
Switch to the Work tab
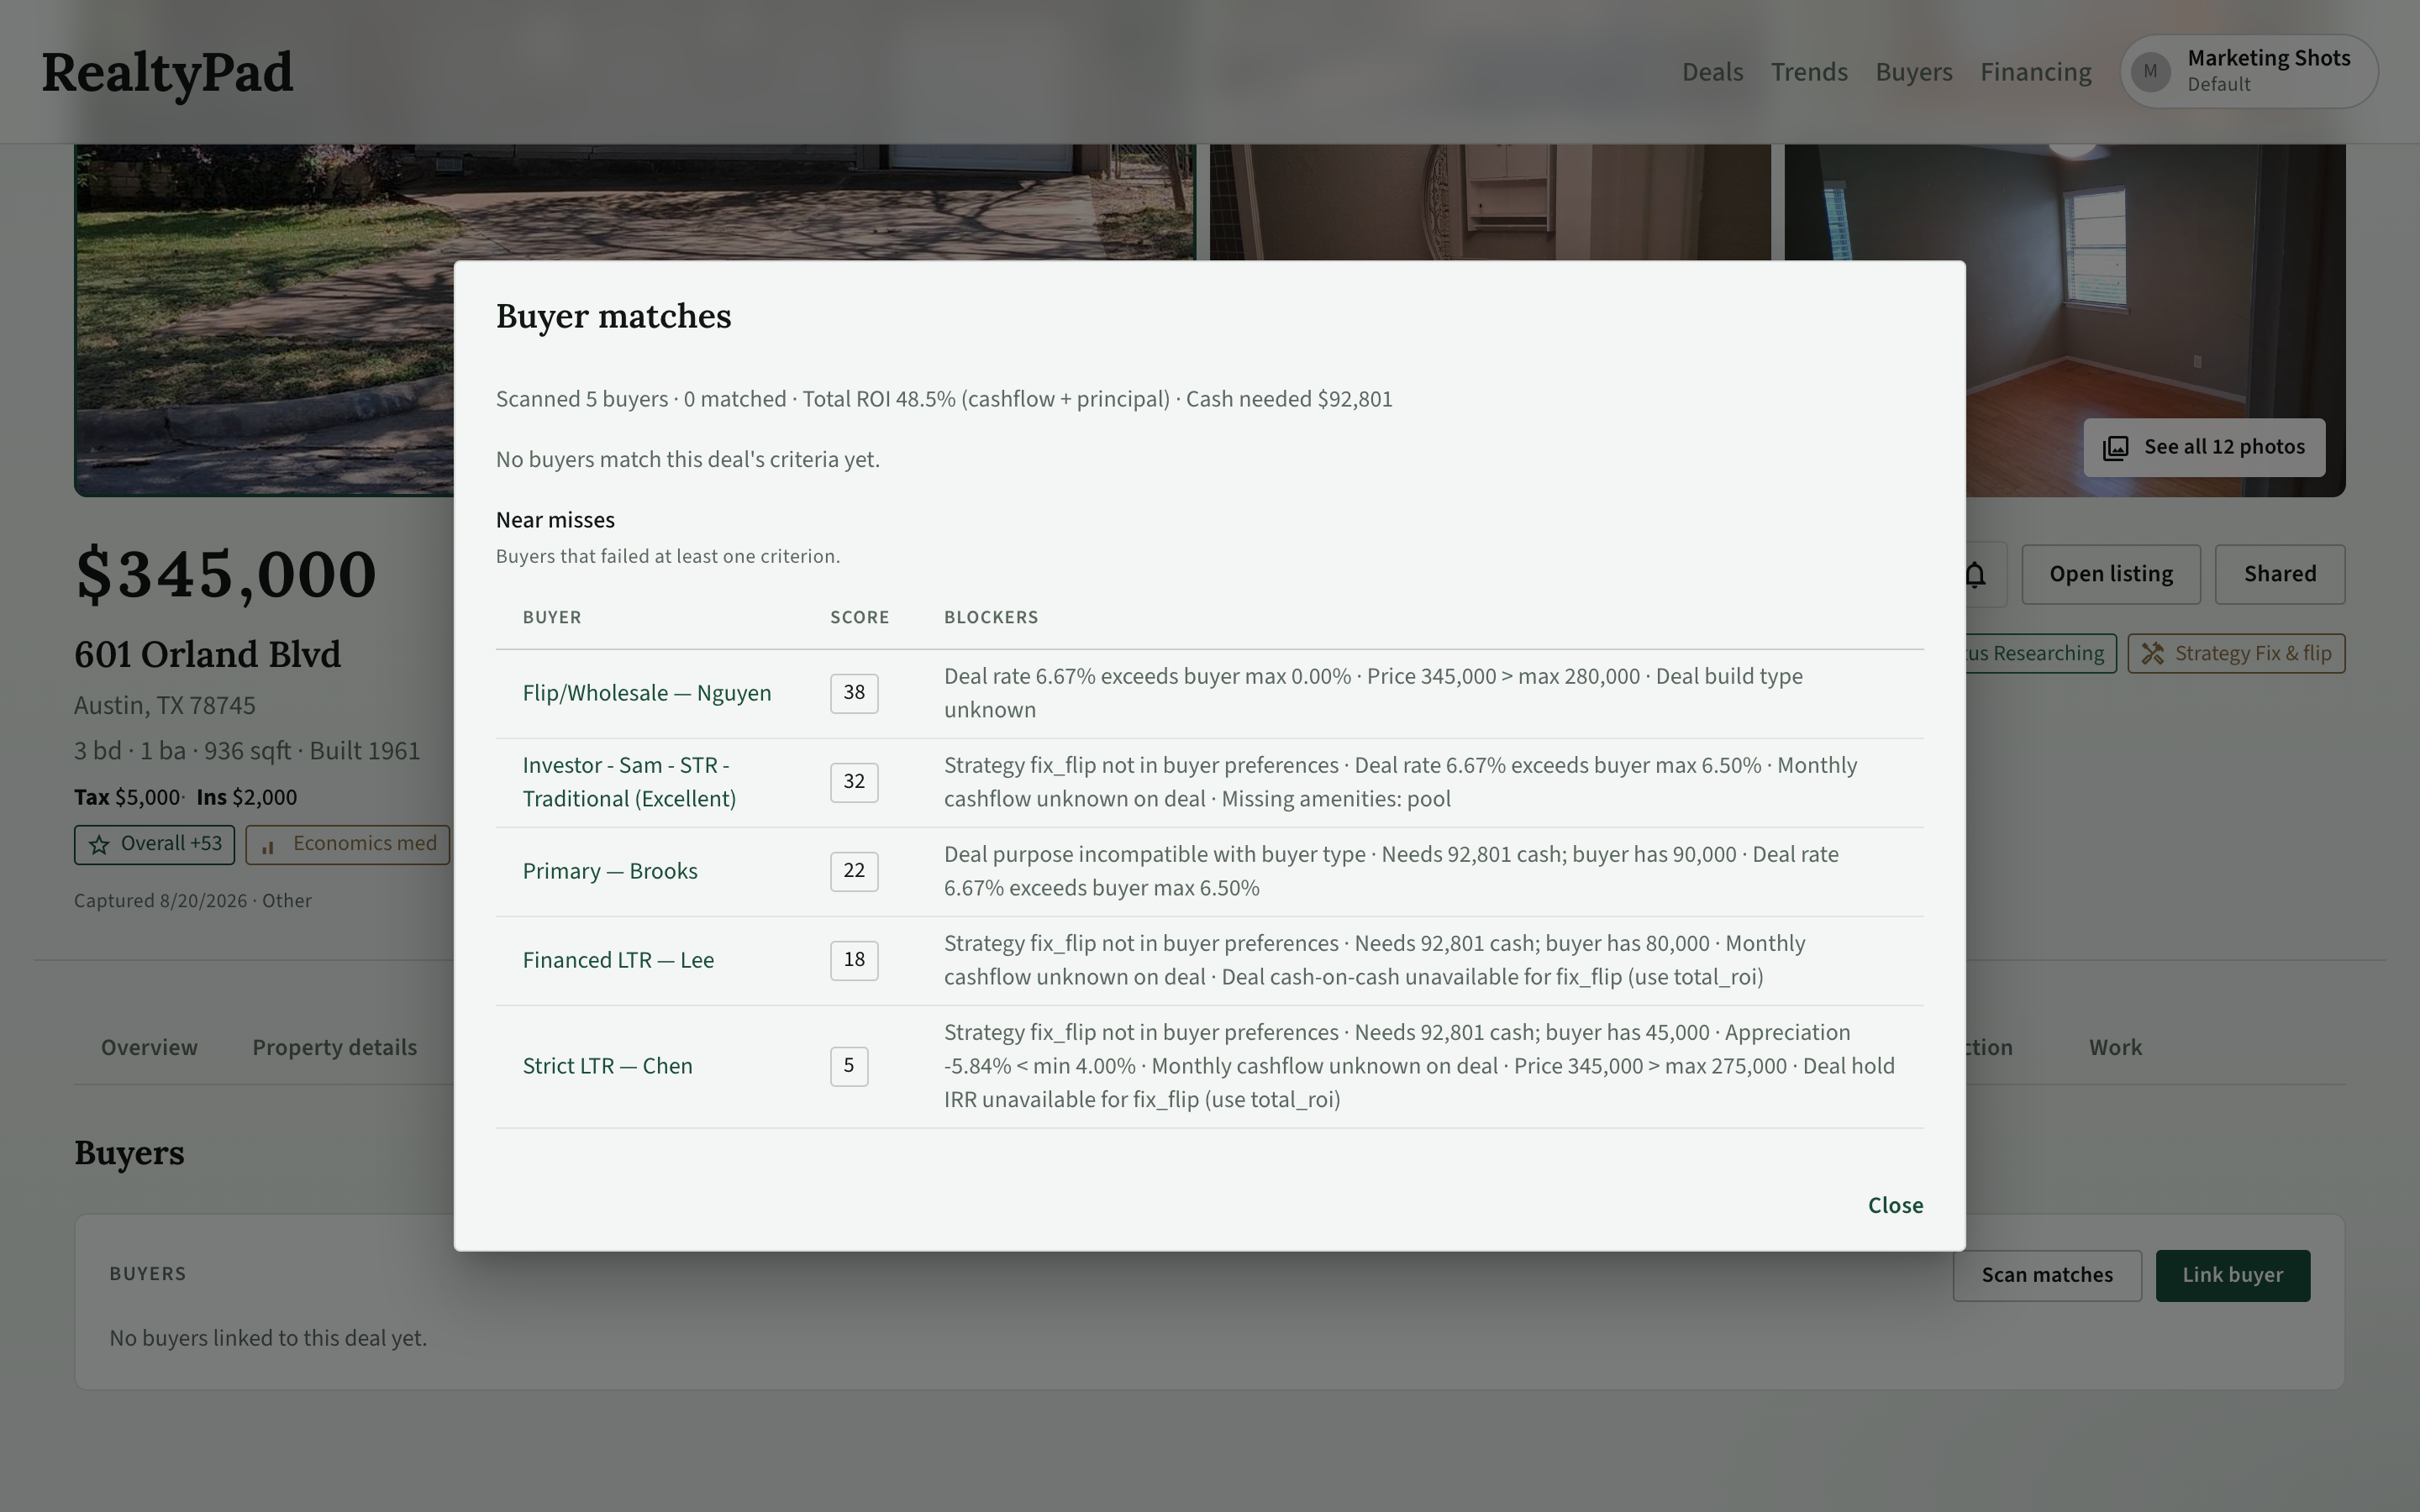coord(2115,1047)
